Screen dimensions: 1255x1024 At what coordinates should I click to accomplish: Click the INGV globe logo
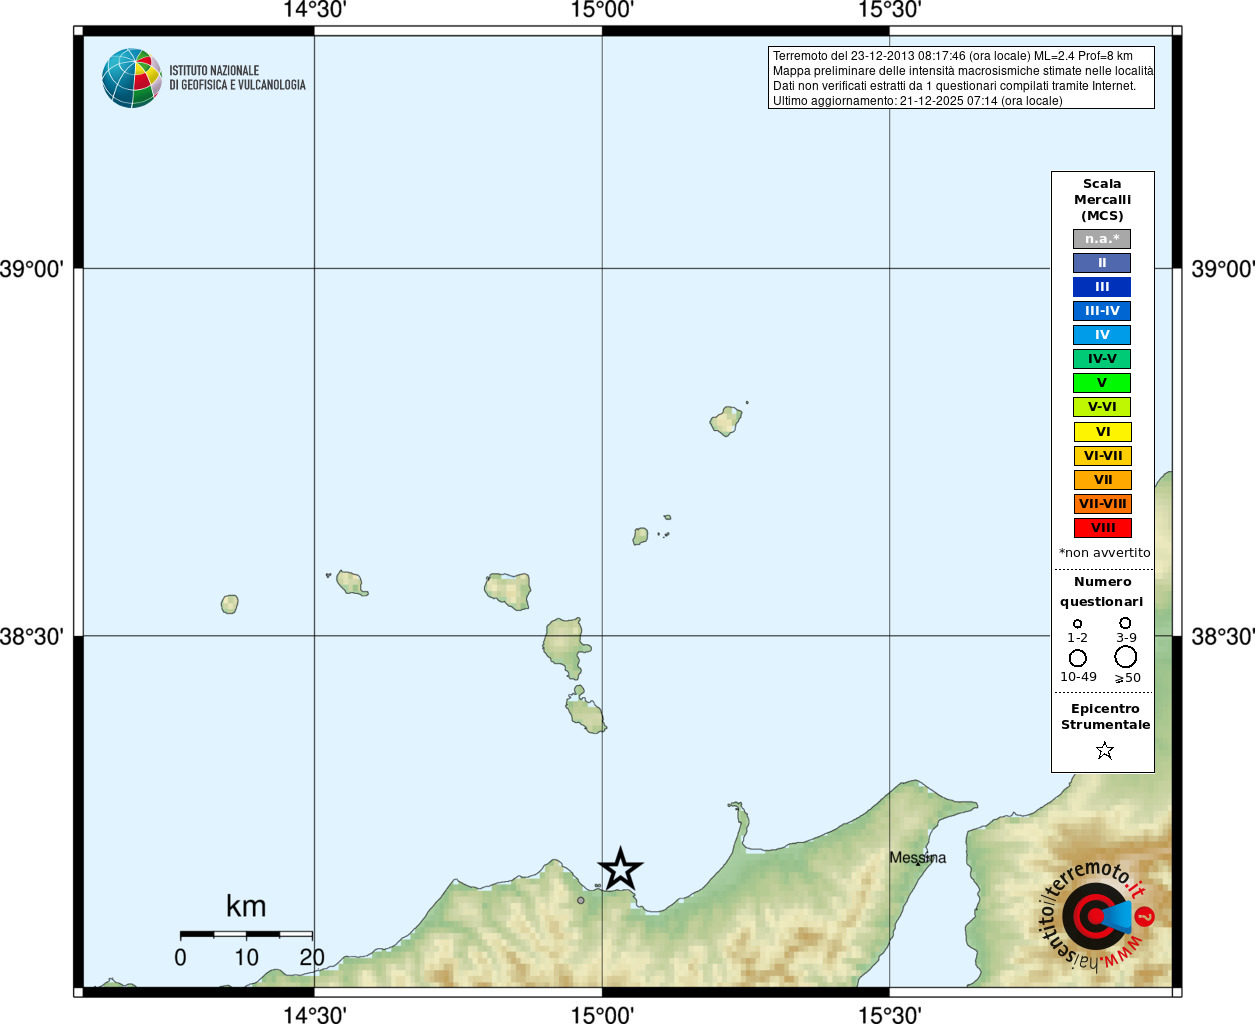[132, 78]
